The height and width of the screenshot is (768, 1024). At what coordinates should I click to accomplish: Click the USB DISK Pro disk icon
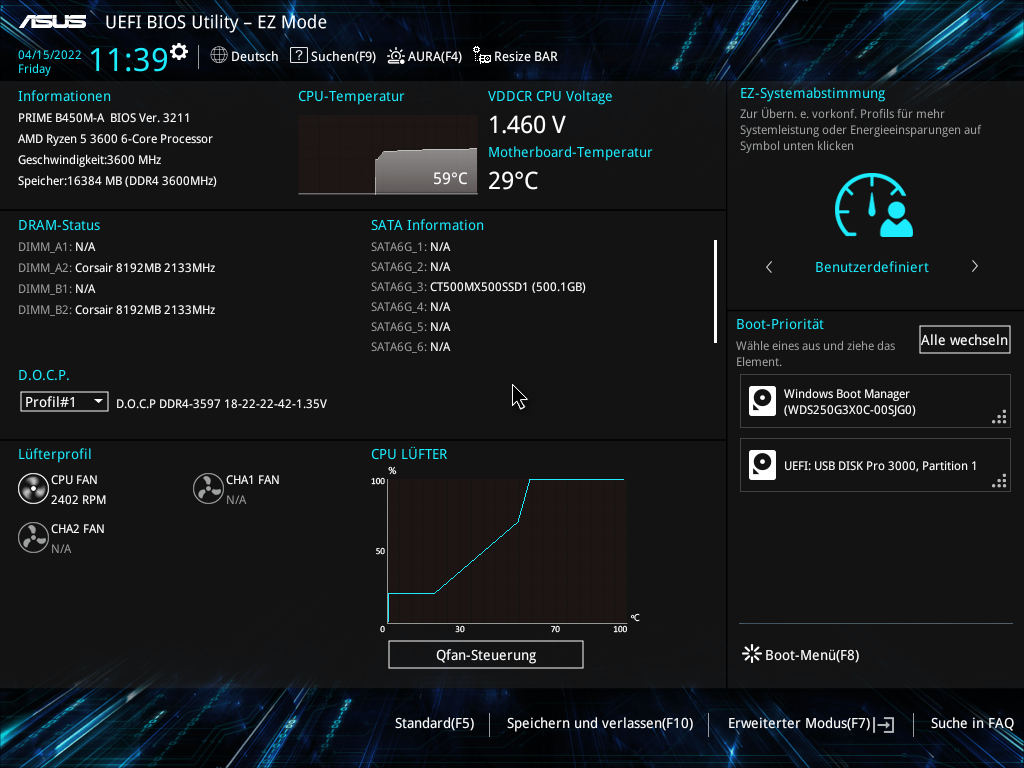tap(762, 465)
